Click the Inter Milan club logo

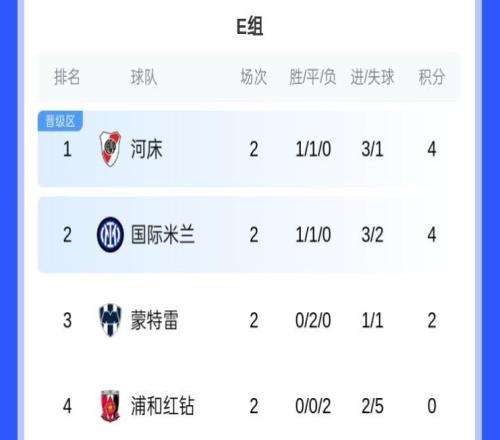(110, 234)
